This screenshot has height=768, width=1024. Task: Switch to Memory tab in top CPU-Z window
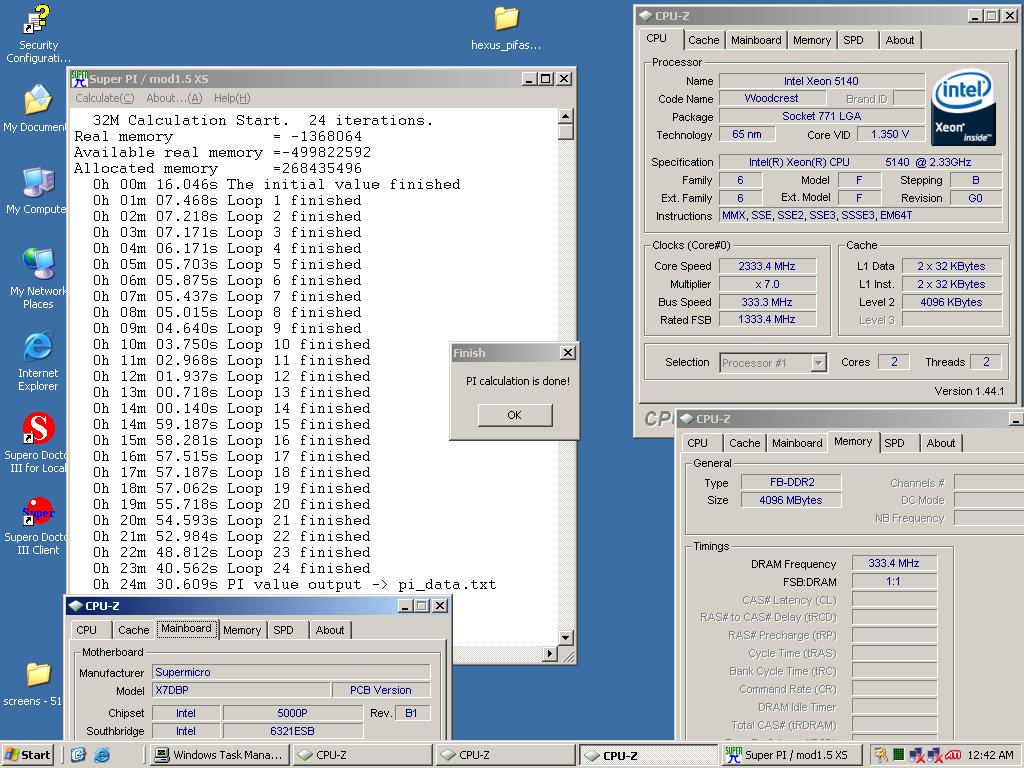(x=812, y=40)
